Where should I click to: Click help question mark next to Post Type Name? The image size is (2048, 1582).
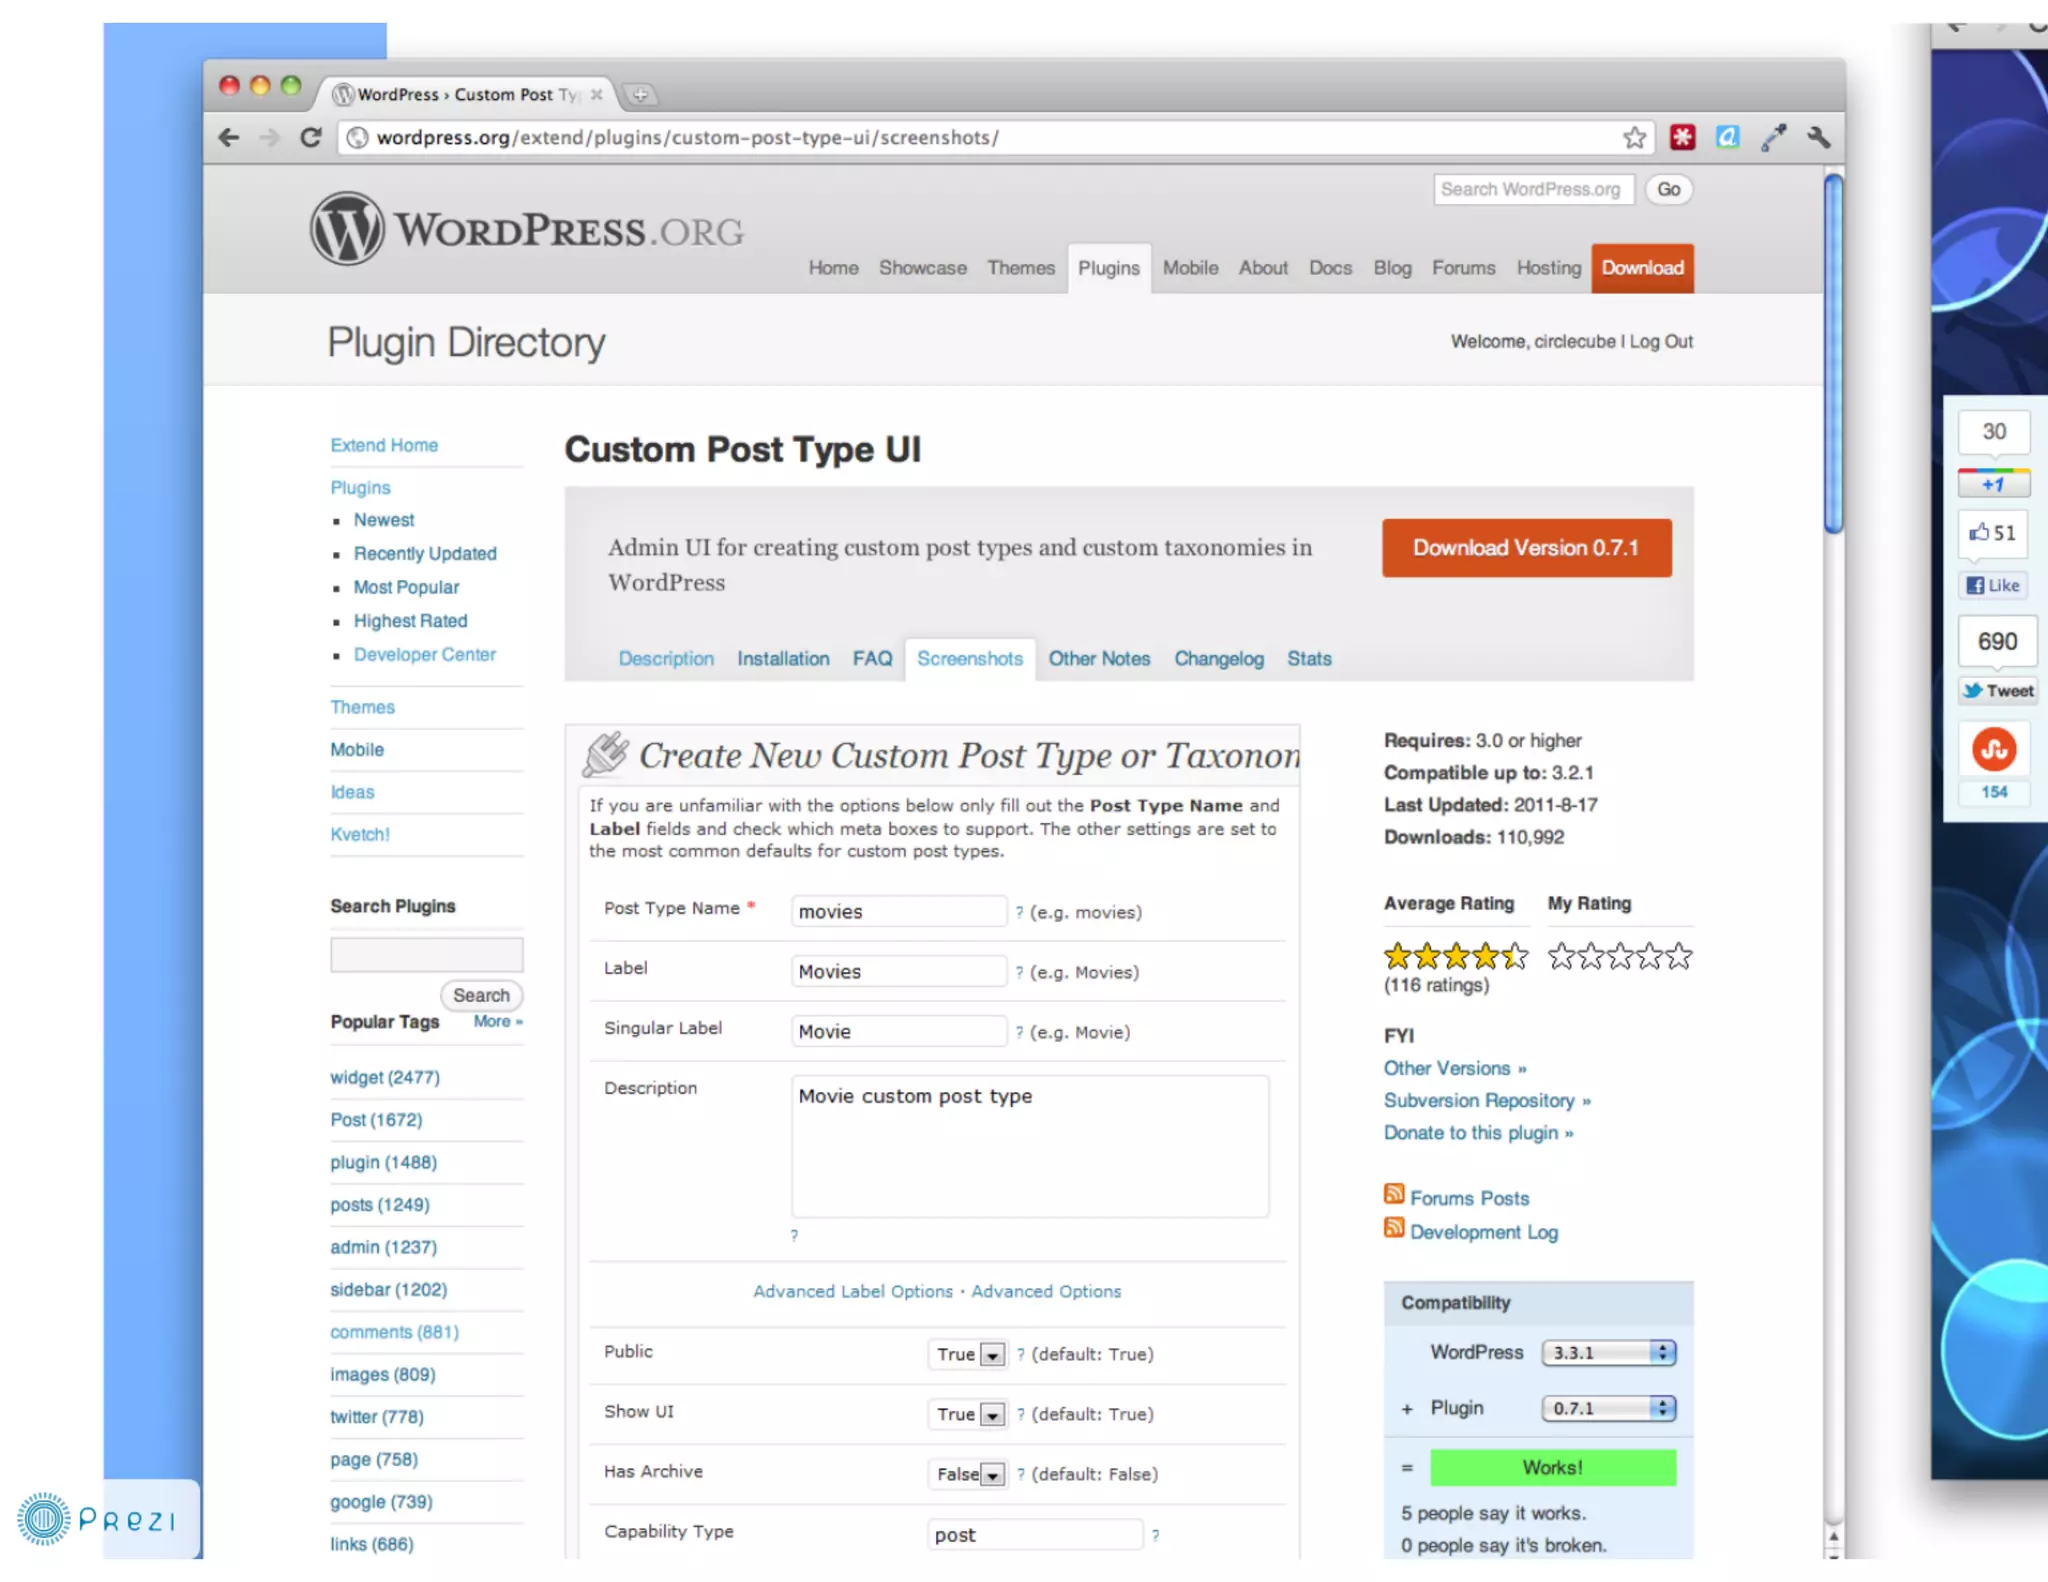click(1019, 912)
